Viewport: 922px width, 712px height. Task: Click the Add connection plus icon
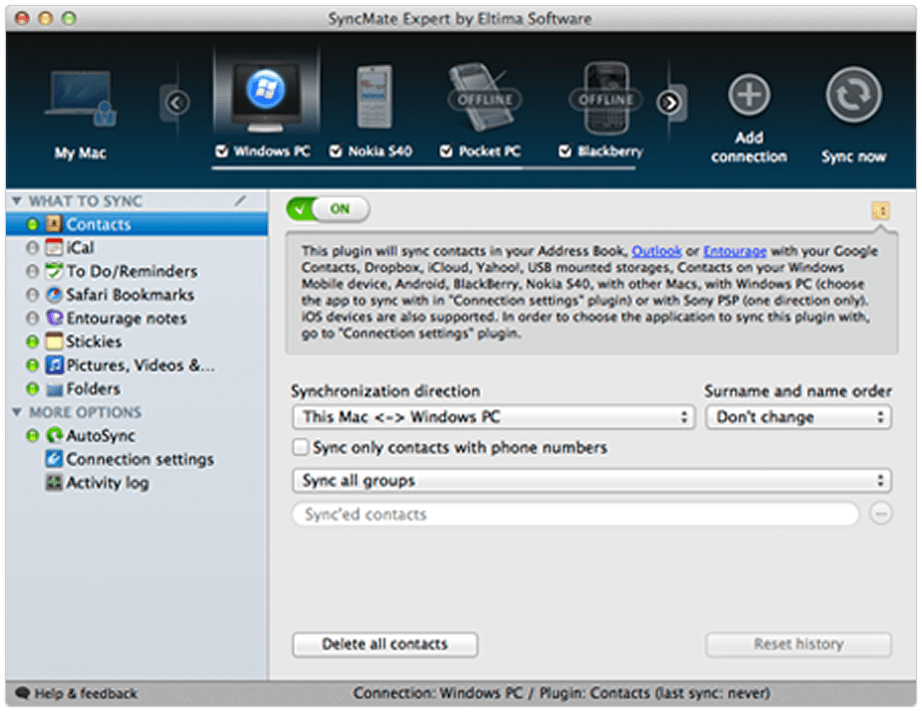pos(749,95)
